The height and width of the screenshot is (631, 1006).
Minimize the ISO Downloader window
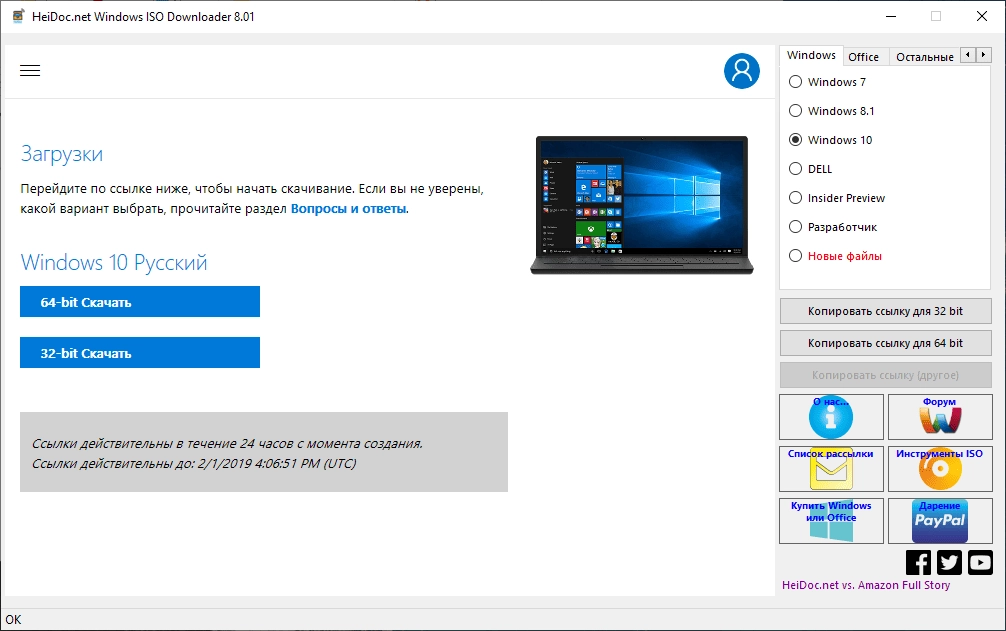coord(891,17)
